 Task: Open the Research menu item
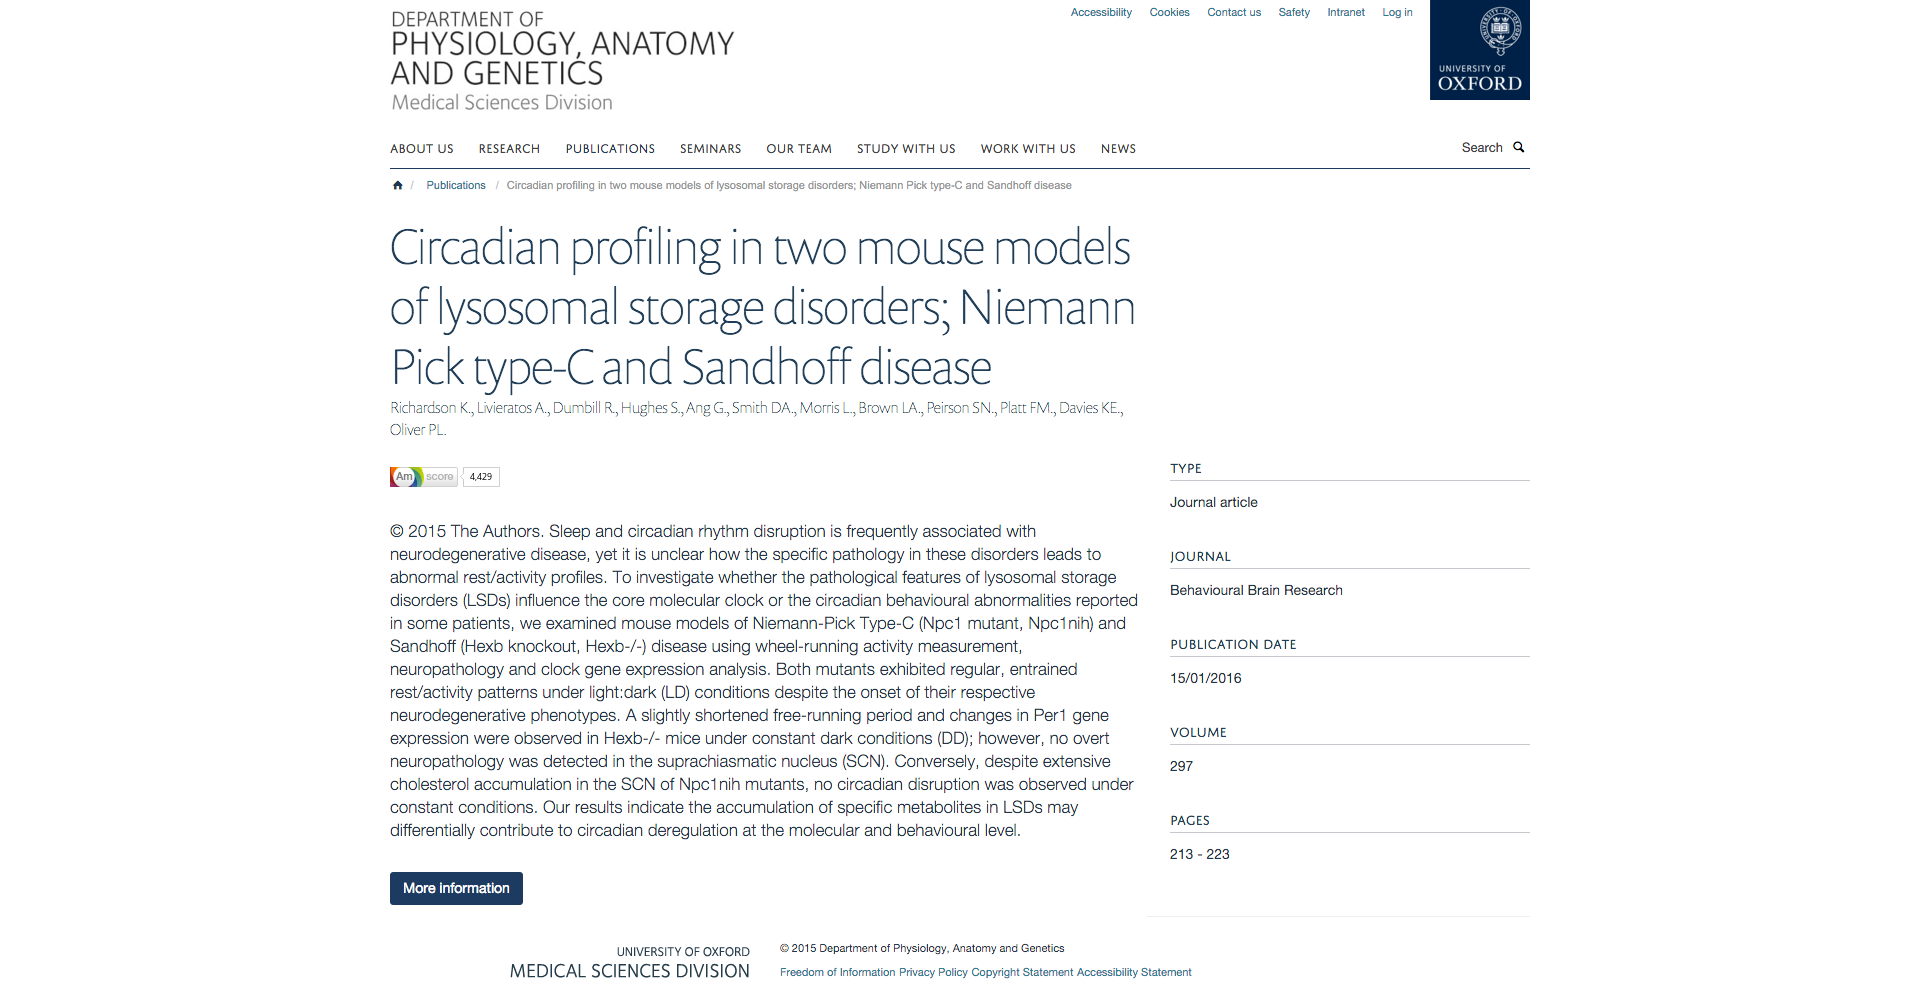click(509, 149)
